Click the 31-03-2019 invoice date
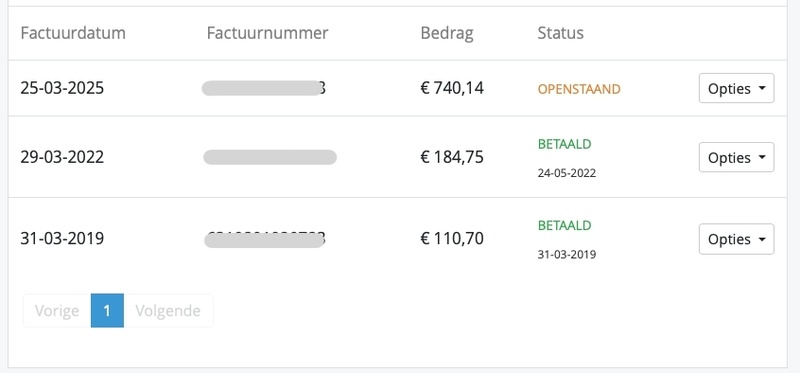 [62, 238]
